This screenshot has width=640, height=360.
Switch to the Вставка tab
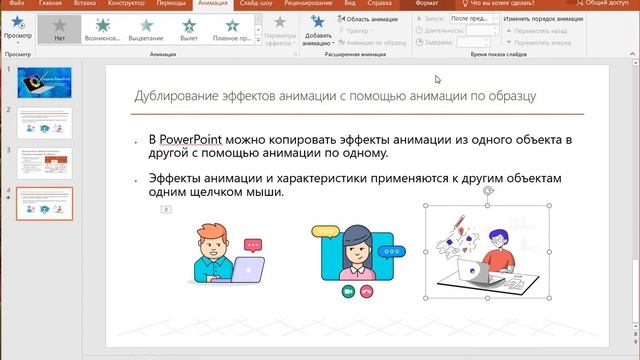(85, 3)
